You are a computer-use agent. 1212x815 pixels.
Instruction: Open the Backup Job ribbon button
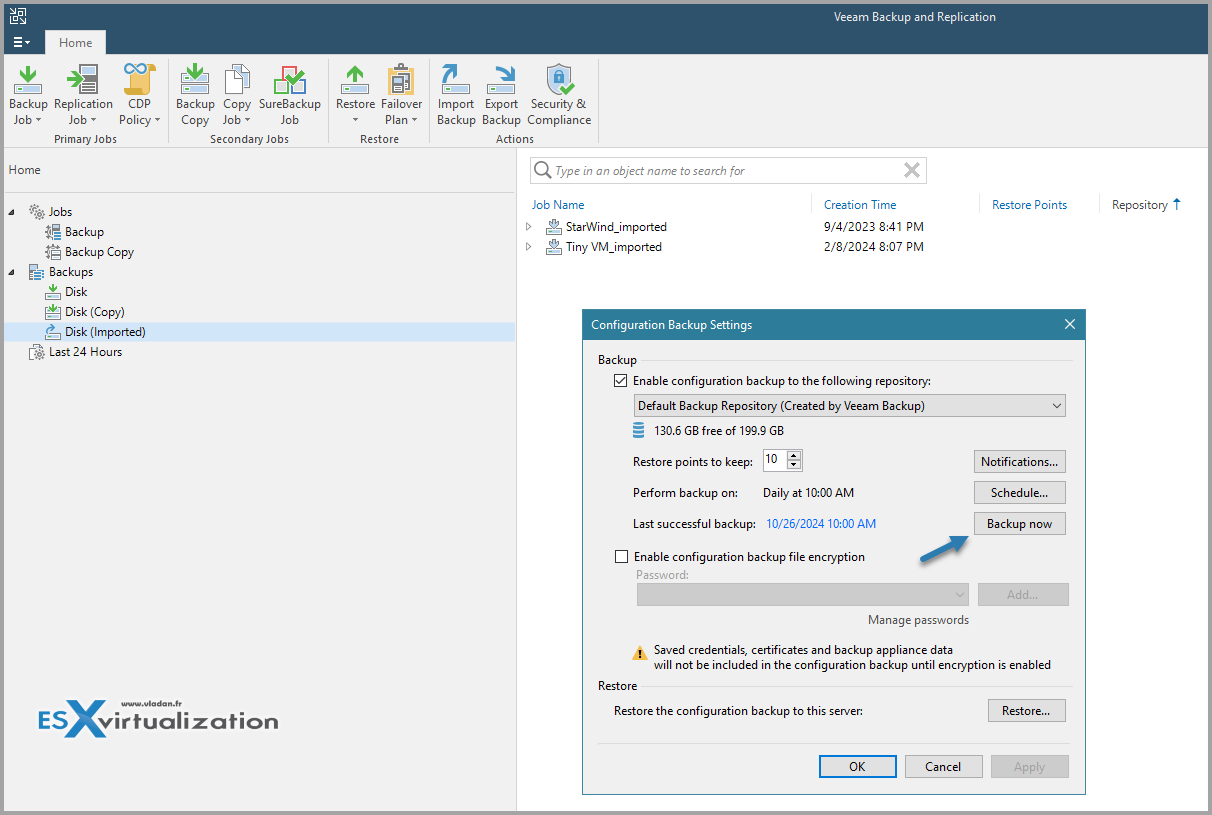point(28,95)
